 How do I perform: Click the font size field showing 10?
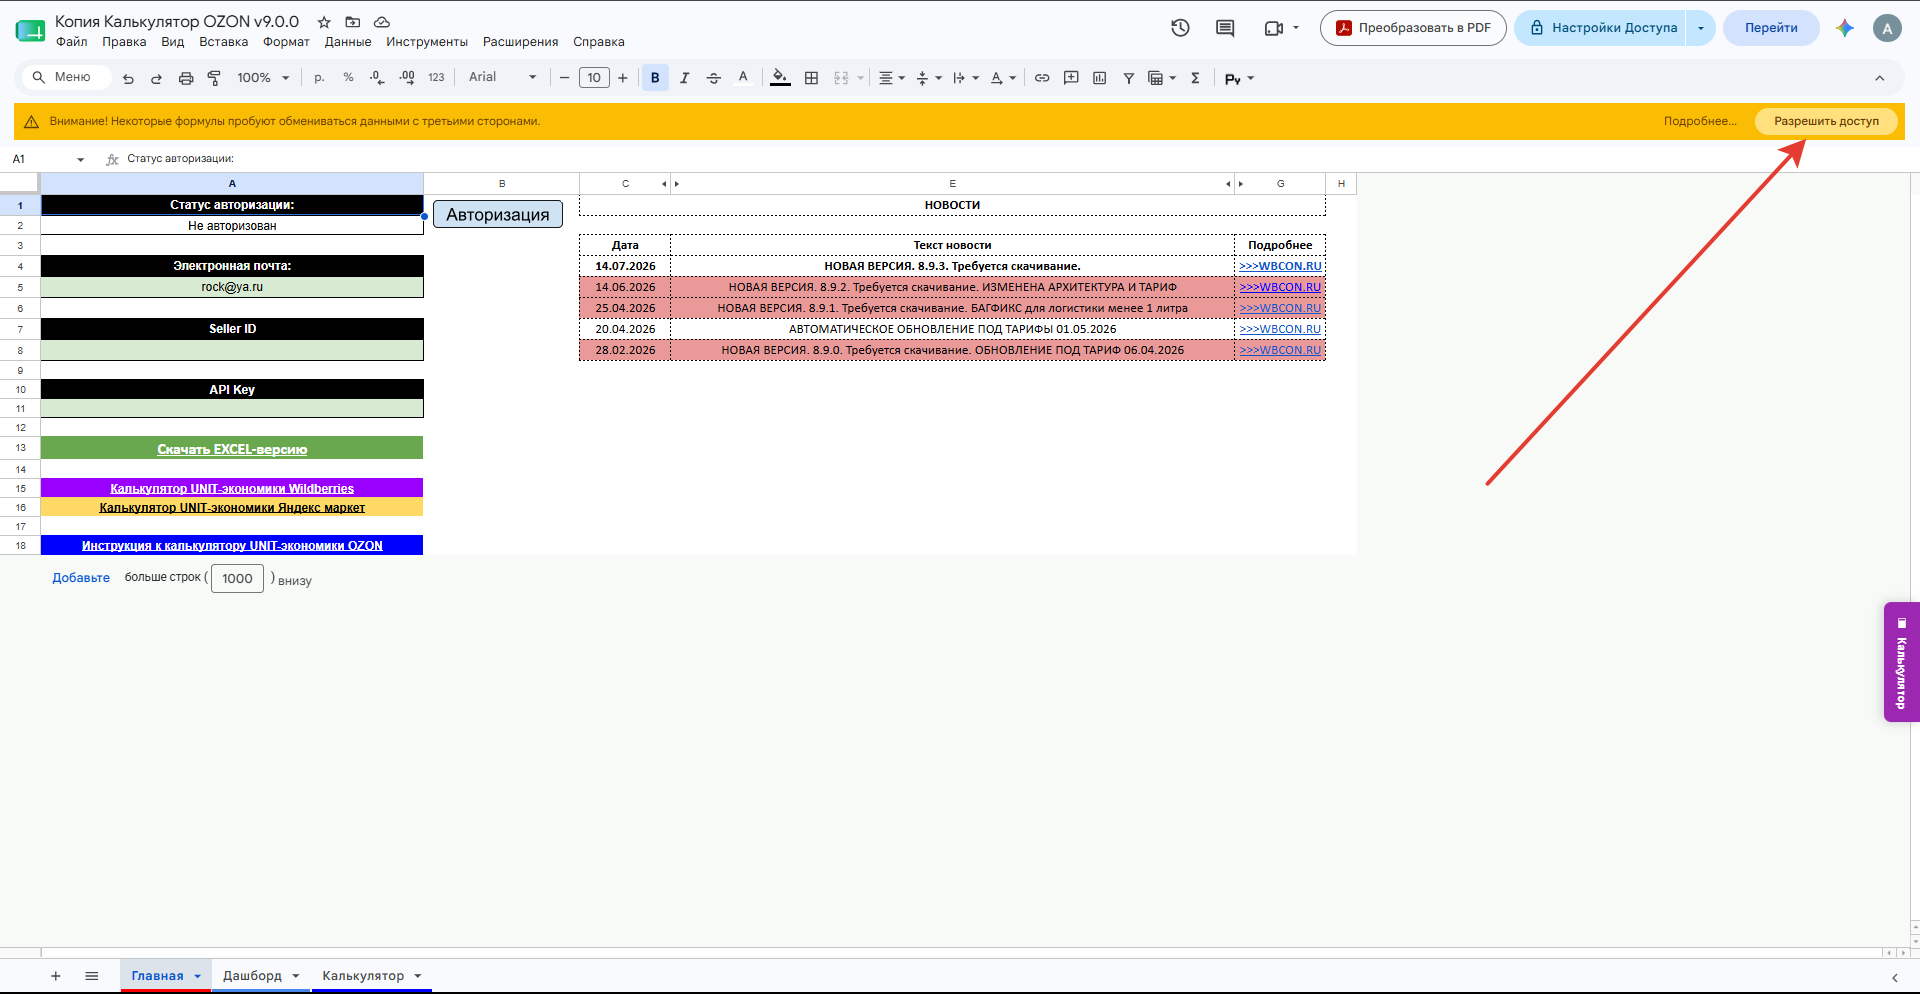tap(594, 78)
